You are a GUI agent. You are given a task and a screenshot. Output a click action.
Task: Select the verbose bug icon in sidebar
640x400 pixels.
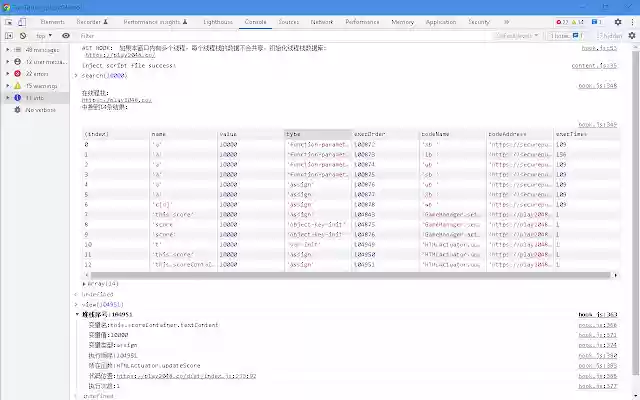pos(17,110)
